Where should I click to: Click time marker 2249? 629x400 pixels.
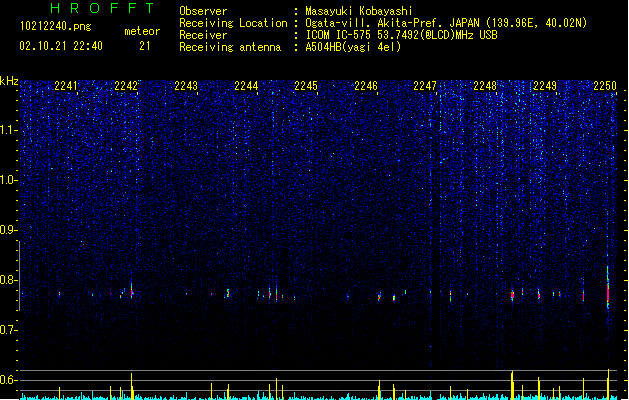tap(545, 86)
